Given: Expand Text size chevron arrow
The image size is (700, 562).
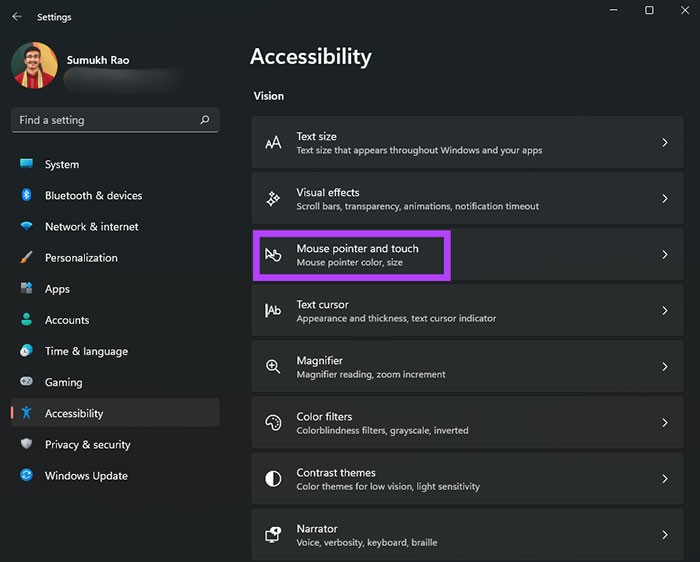Looking at the screenshot, I should 664,143.
